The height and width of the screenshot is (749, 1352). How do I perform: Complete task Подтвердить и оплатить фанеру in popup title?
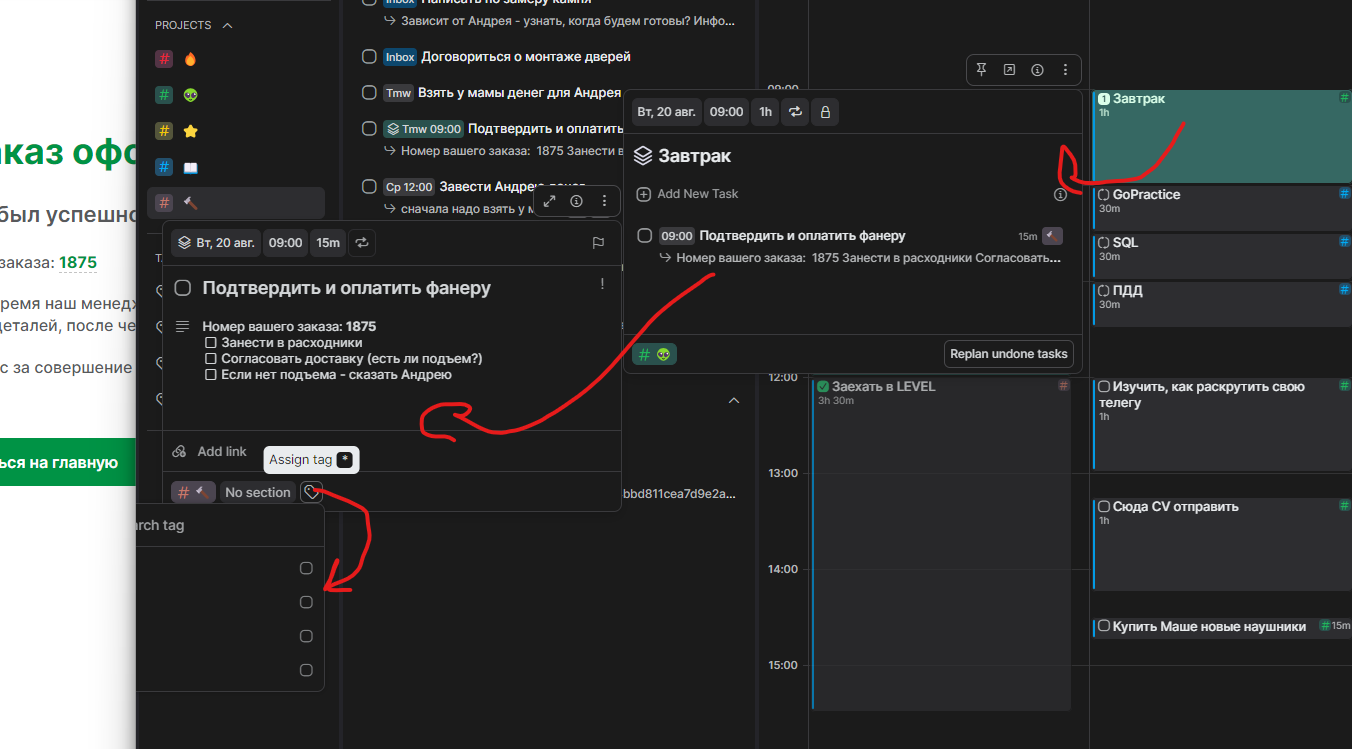[183, 288]
